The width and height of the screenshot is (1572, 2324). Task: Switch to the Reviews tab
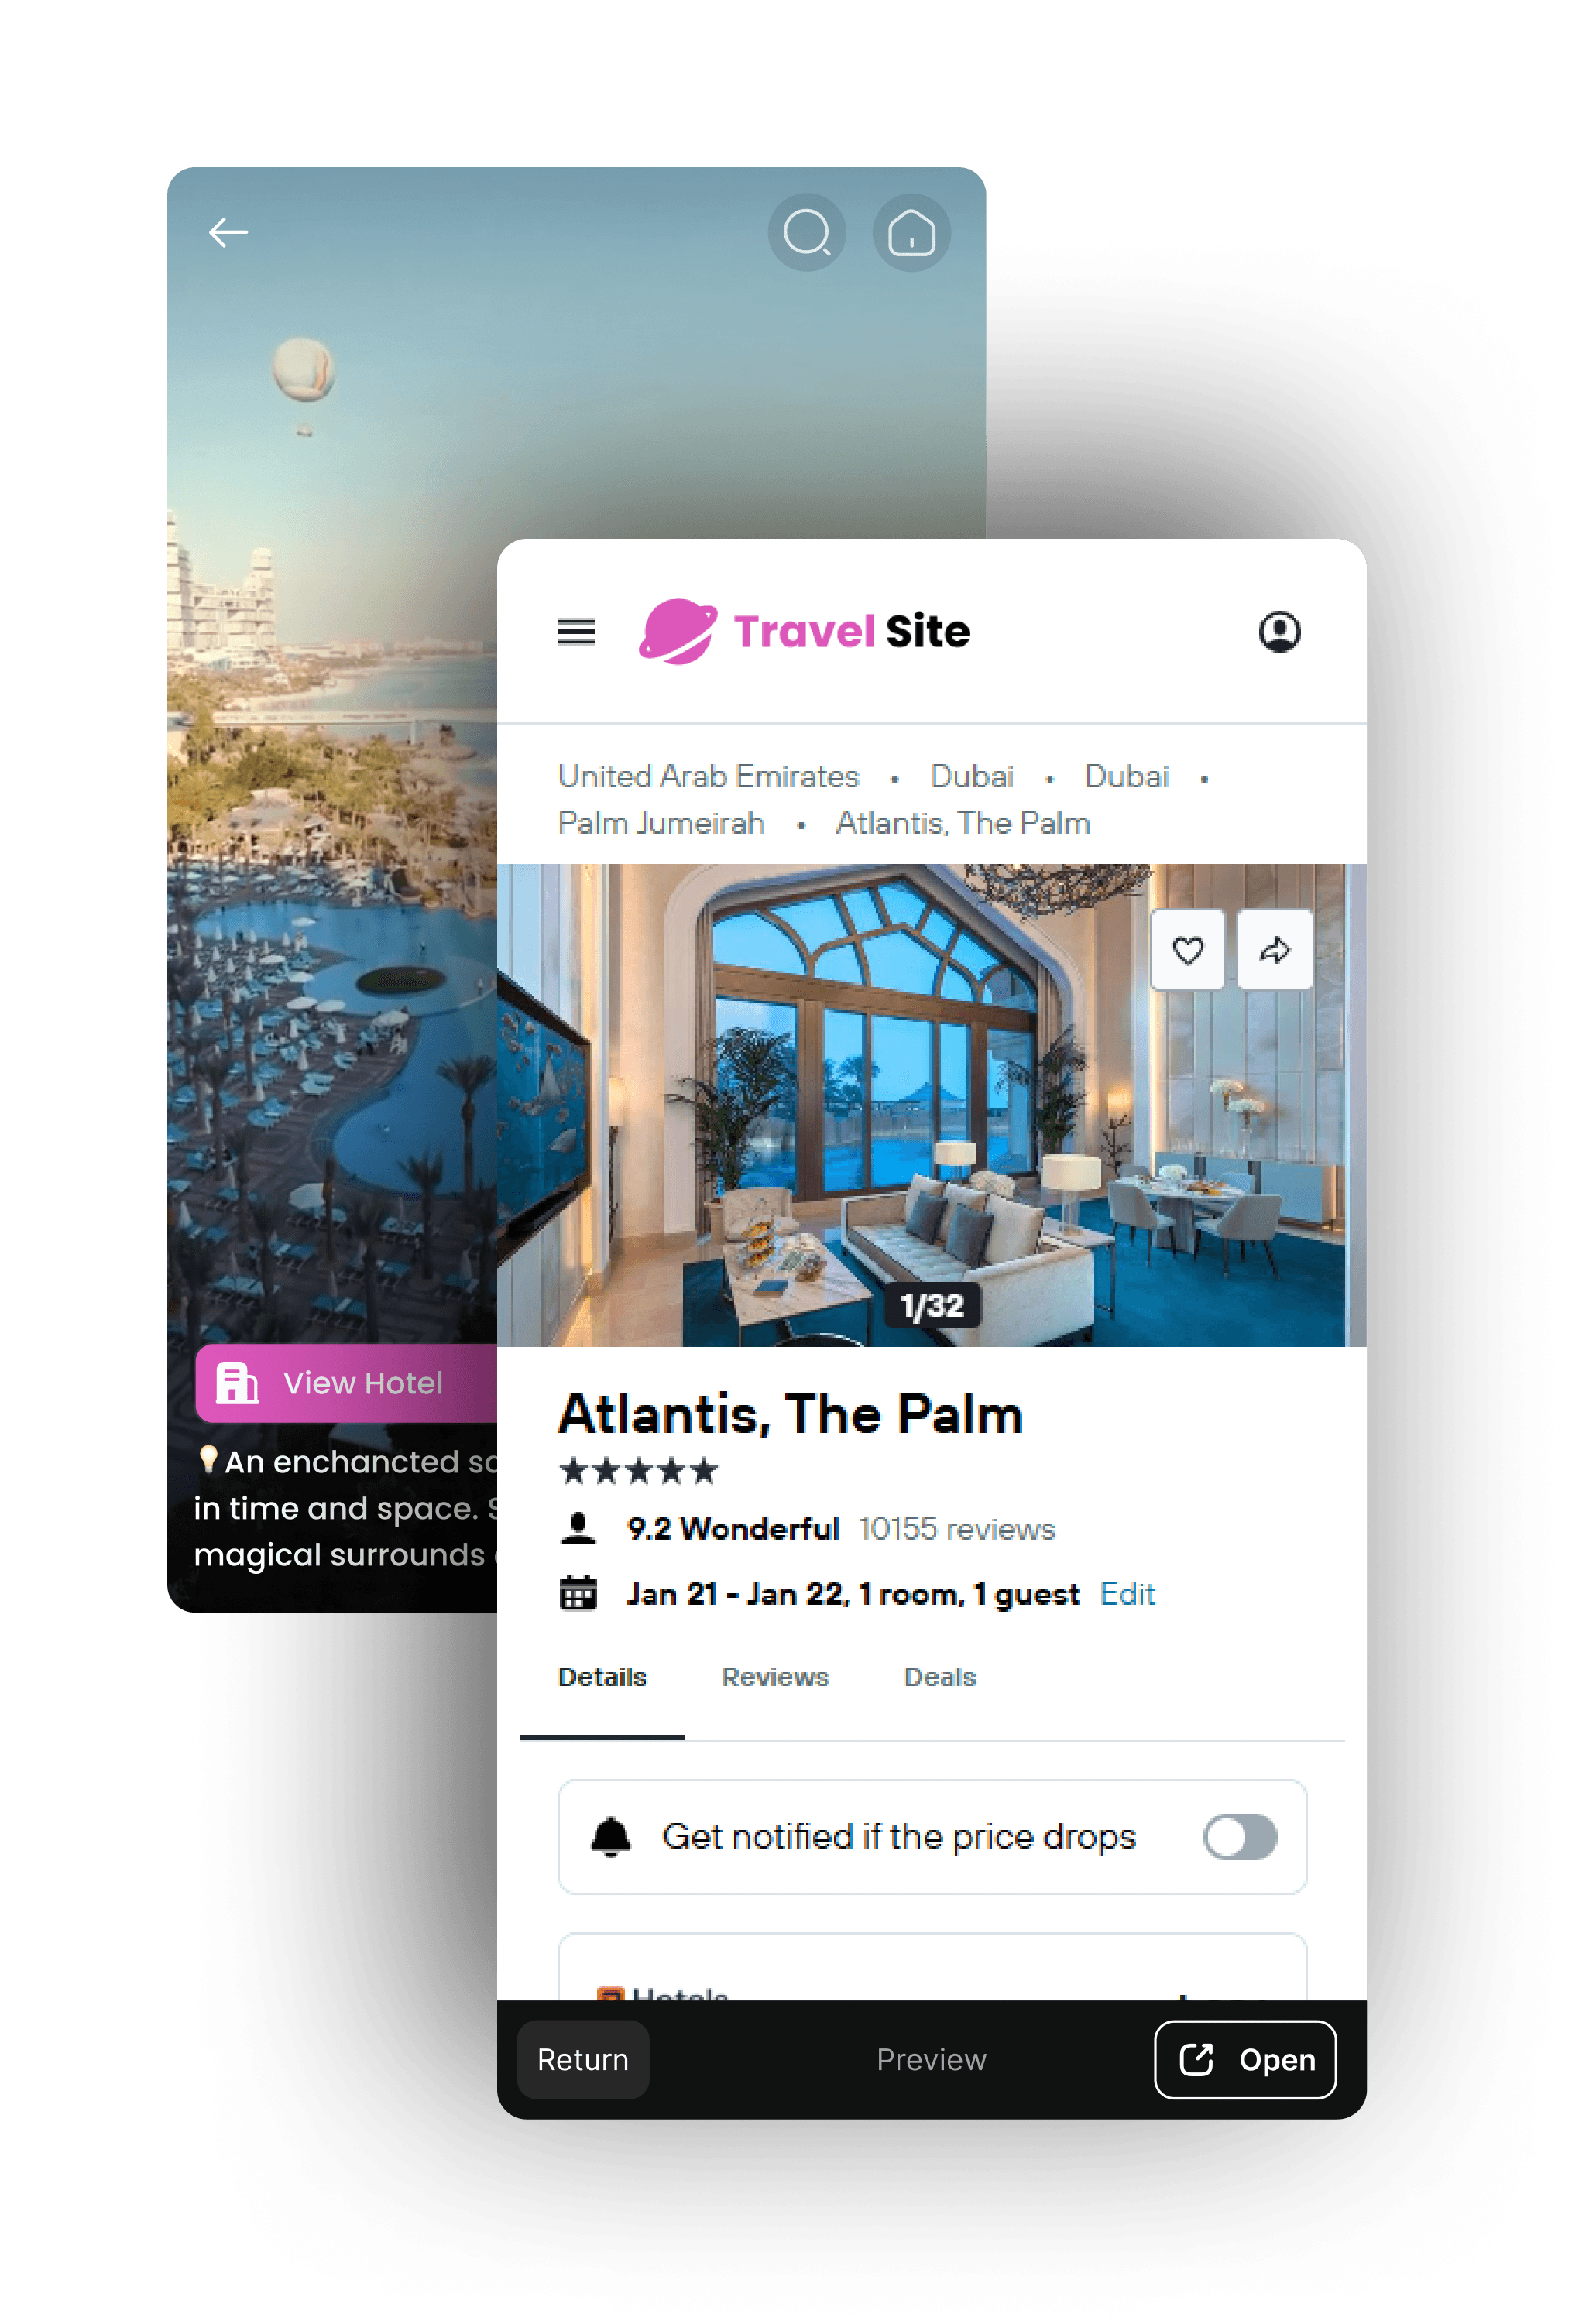tap(775, 1677)
